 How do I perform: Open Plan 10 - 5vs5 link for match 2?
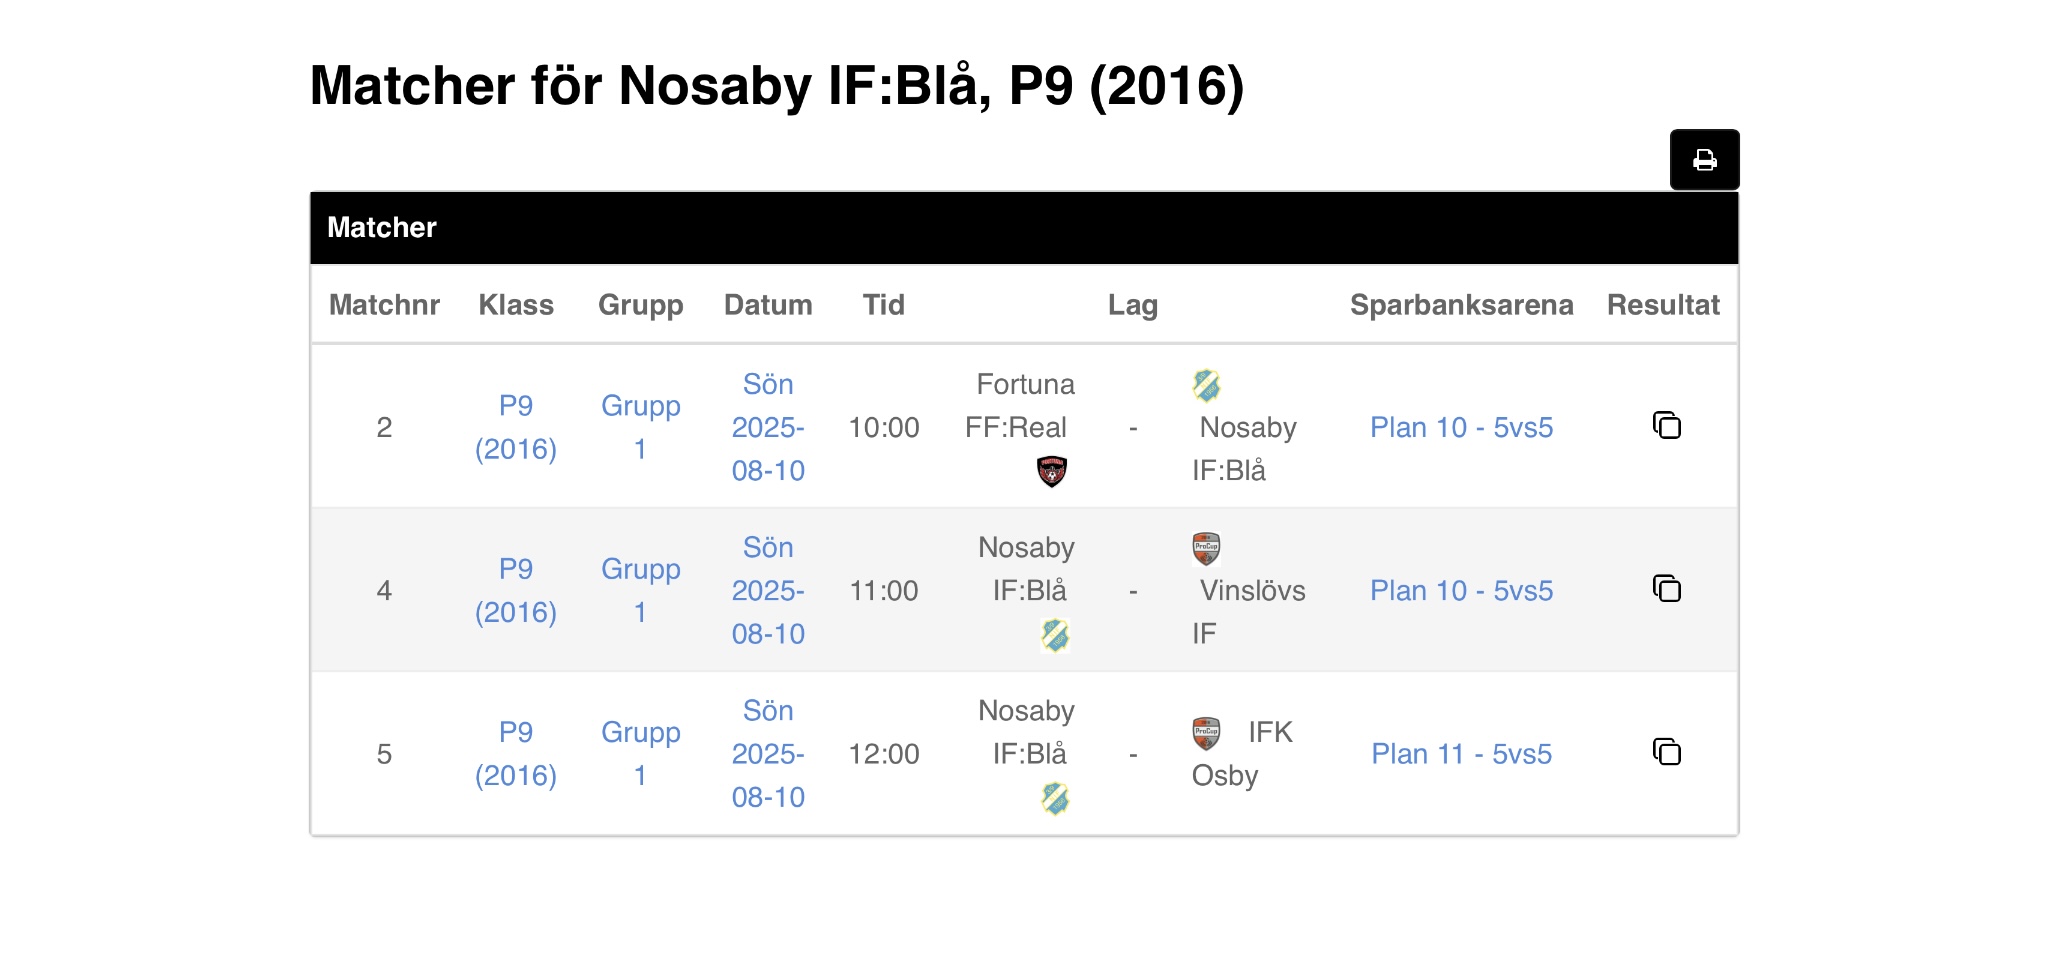[x=1461, y=428]
